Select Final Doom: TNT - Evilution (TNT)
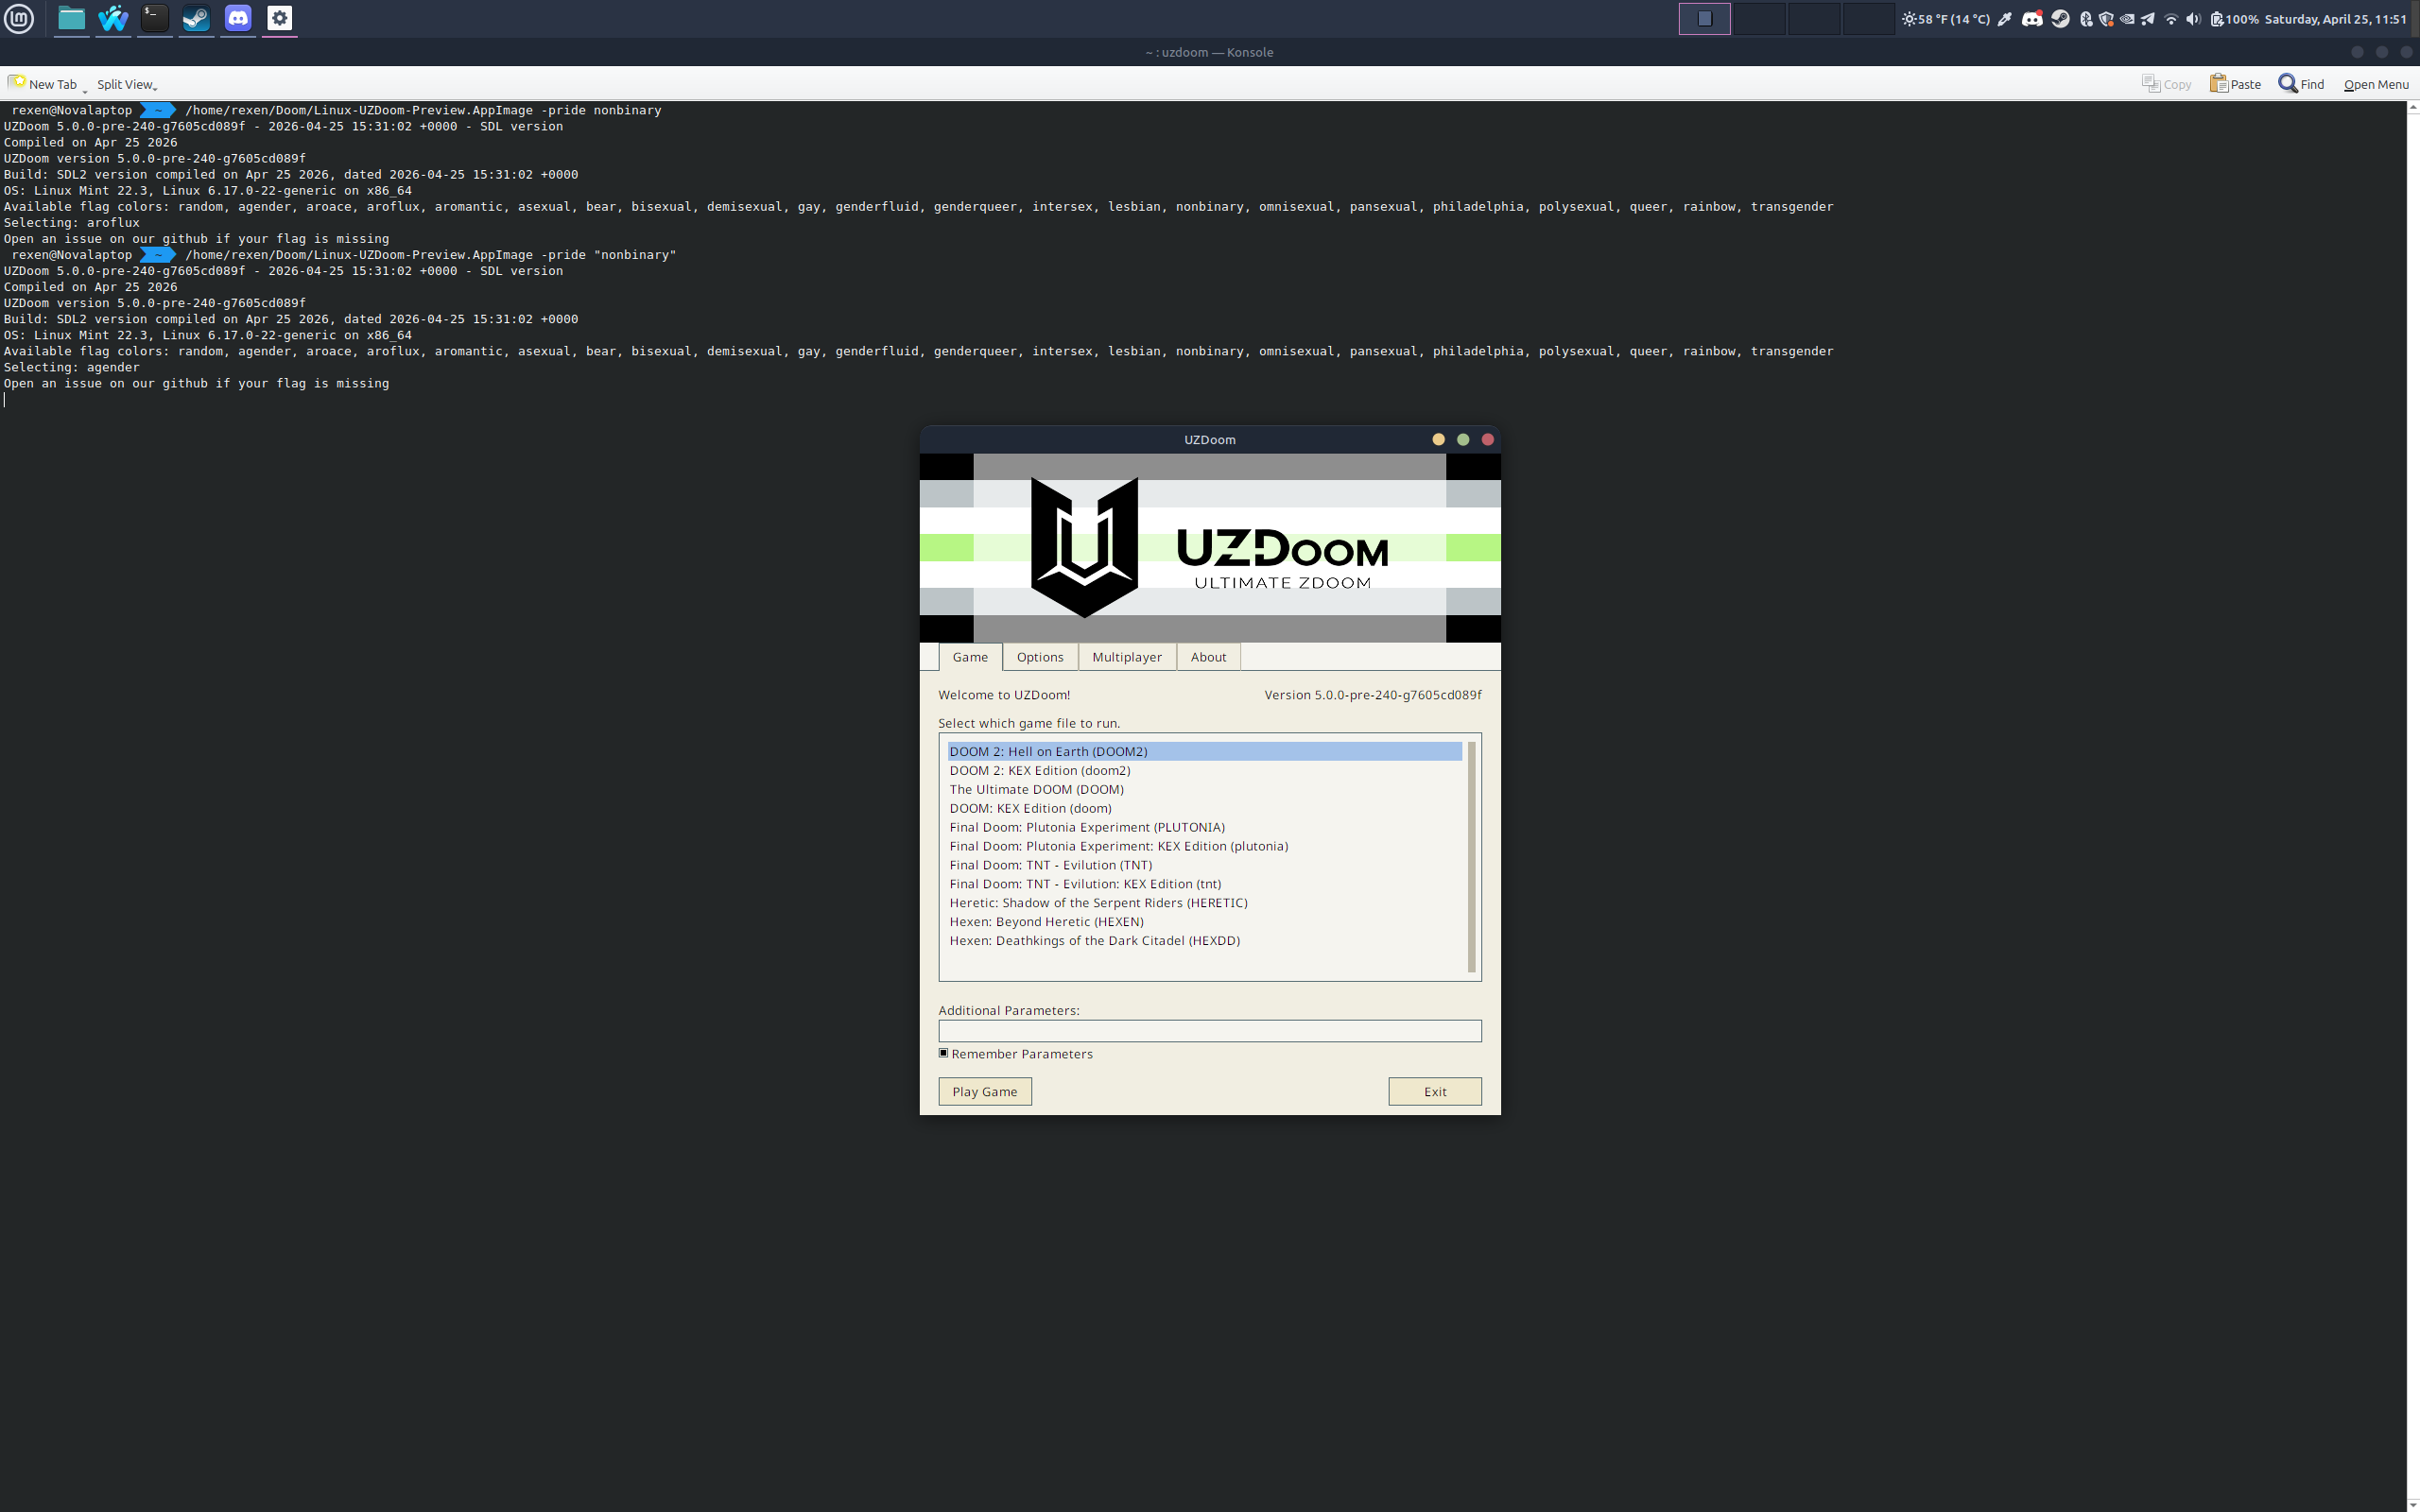This screenshot has height=1512, width=2420. coord(1204,865)
